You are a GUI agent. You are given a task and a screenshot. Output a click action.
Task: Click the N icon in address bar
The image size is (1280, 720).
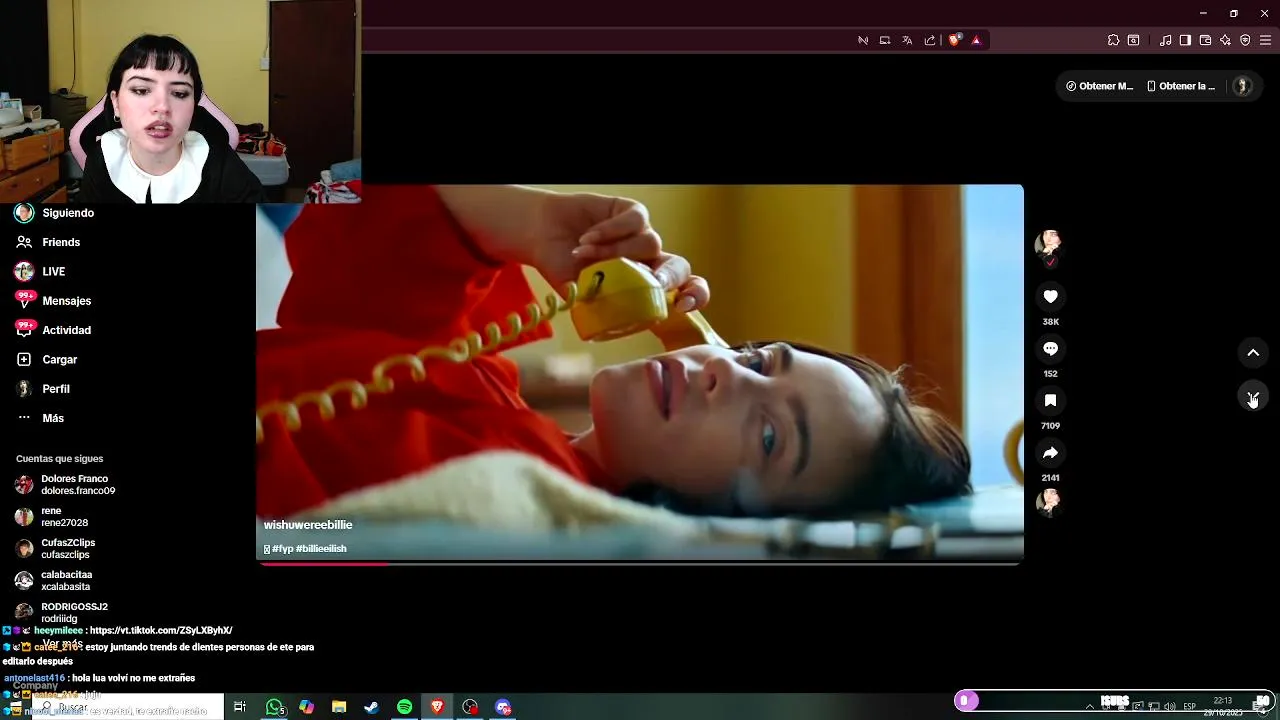(x=863, y=40)
